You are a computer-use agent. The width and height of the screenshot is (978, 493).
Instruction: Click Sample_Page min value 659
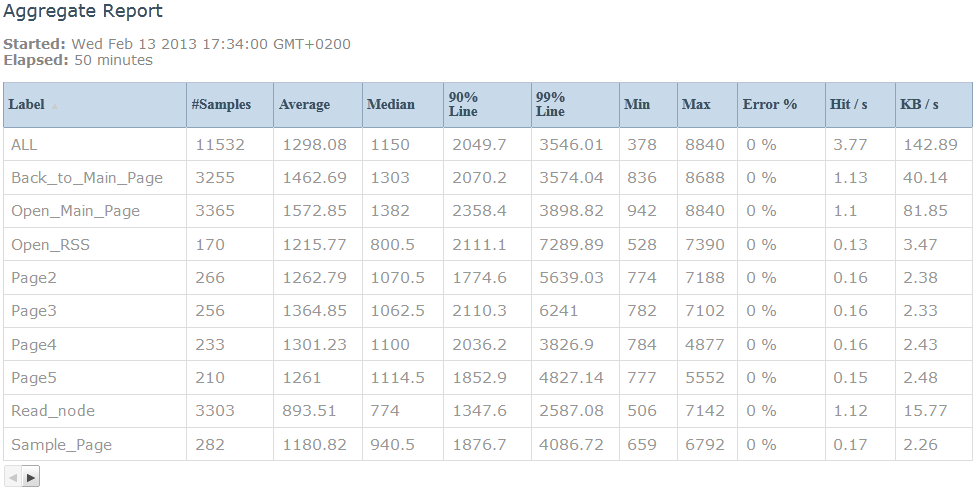coord(642,444)
